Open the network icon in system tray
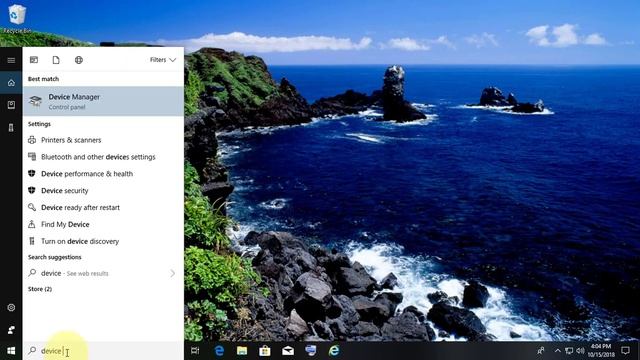The width and height of the screenshot is (640, 360). tap(569, 351)
